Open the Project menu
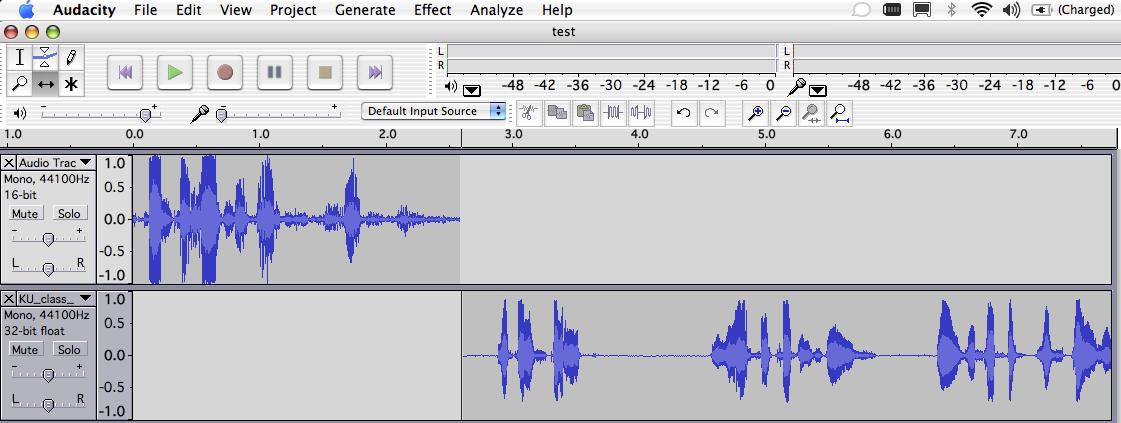The height and width of the screenshot is (423, 1121). (293, 10)
